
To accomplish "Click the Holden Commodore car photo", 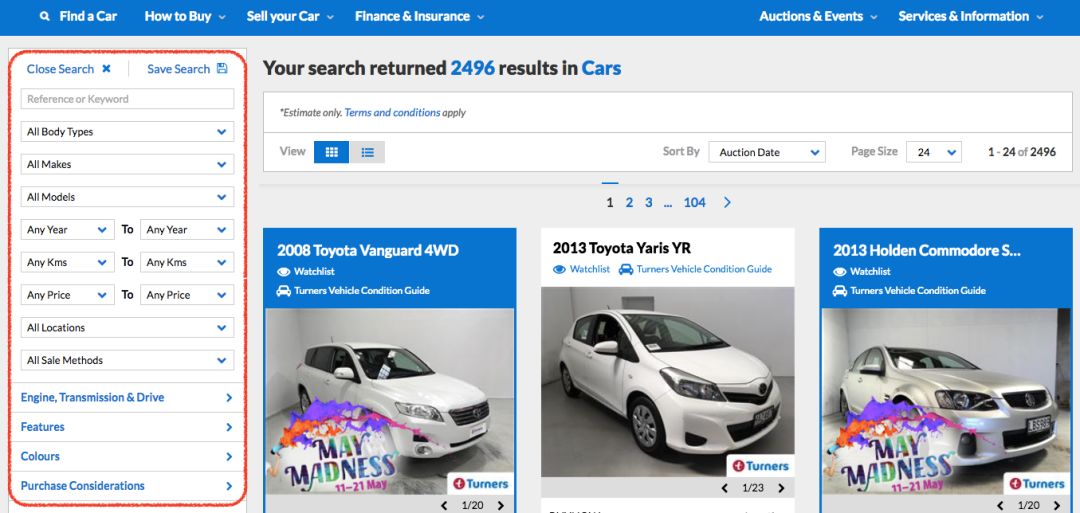I will click(x=946, y=401).
